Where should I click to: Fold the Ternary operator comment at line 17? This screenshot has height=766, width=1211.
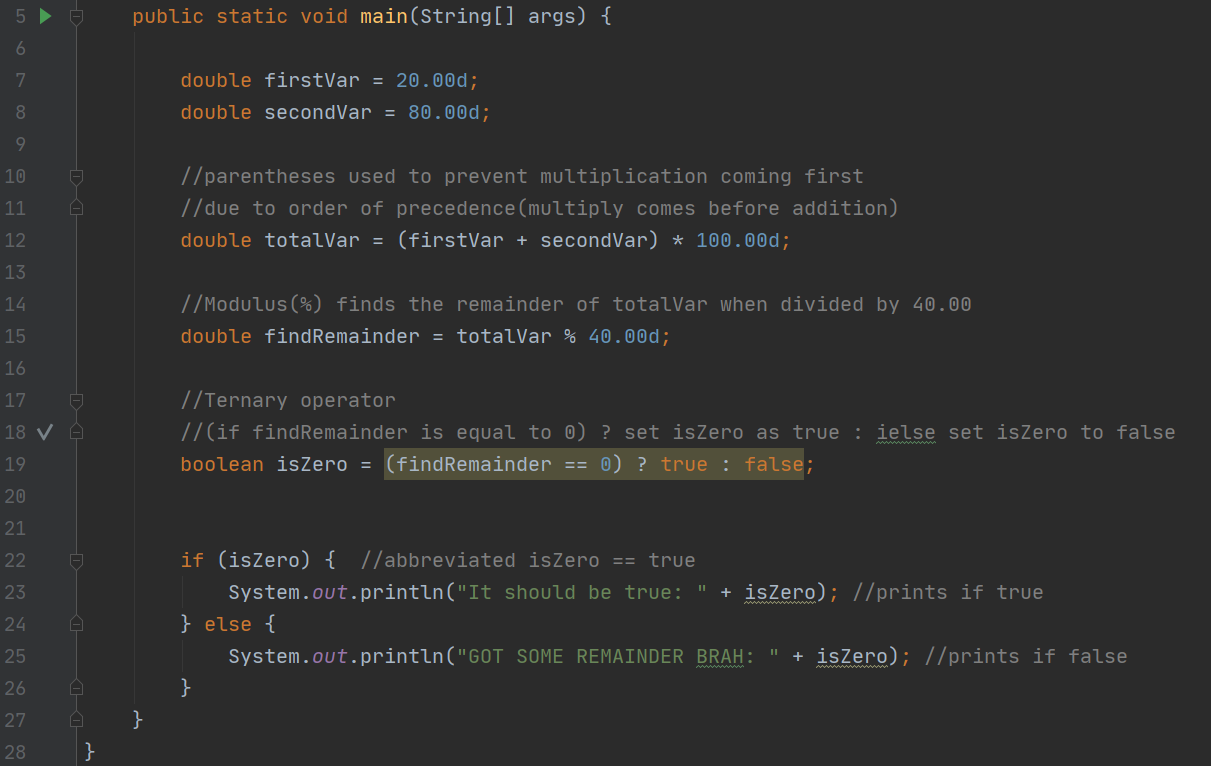[77, 401]
